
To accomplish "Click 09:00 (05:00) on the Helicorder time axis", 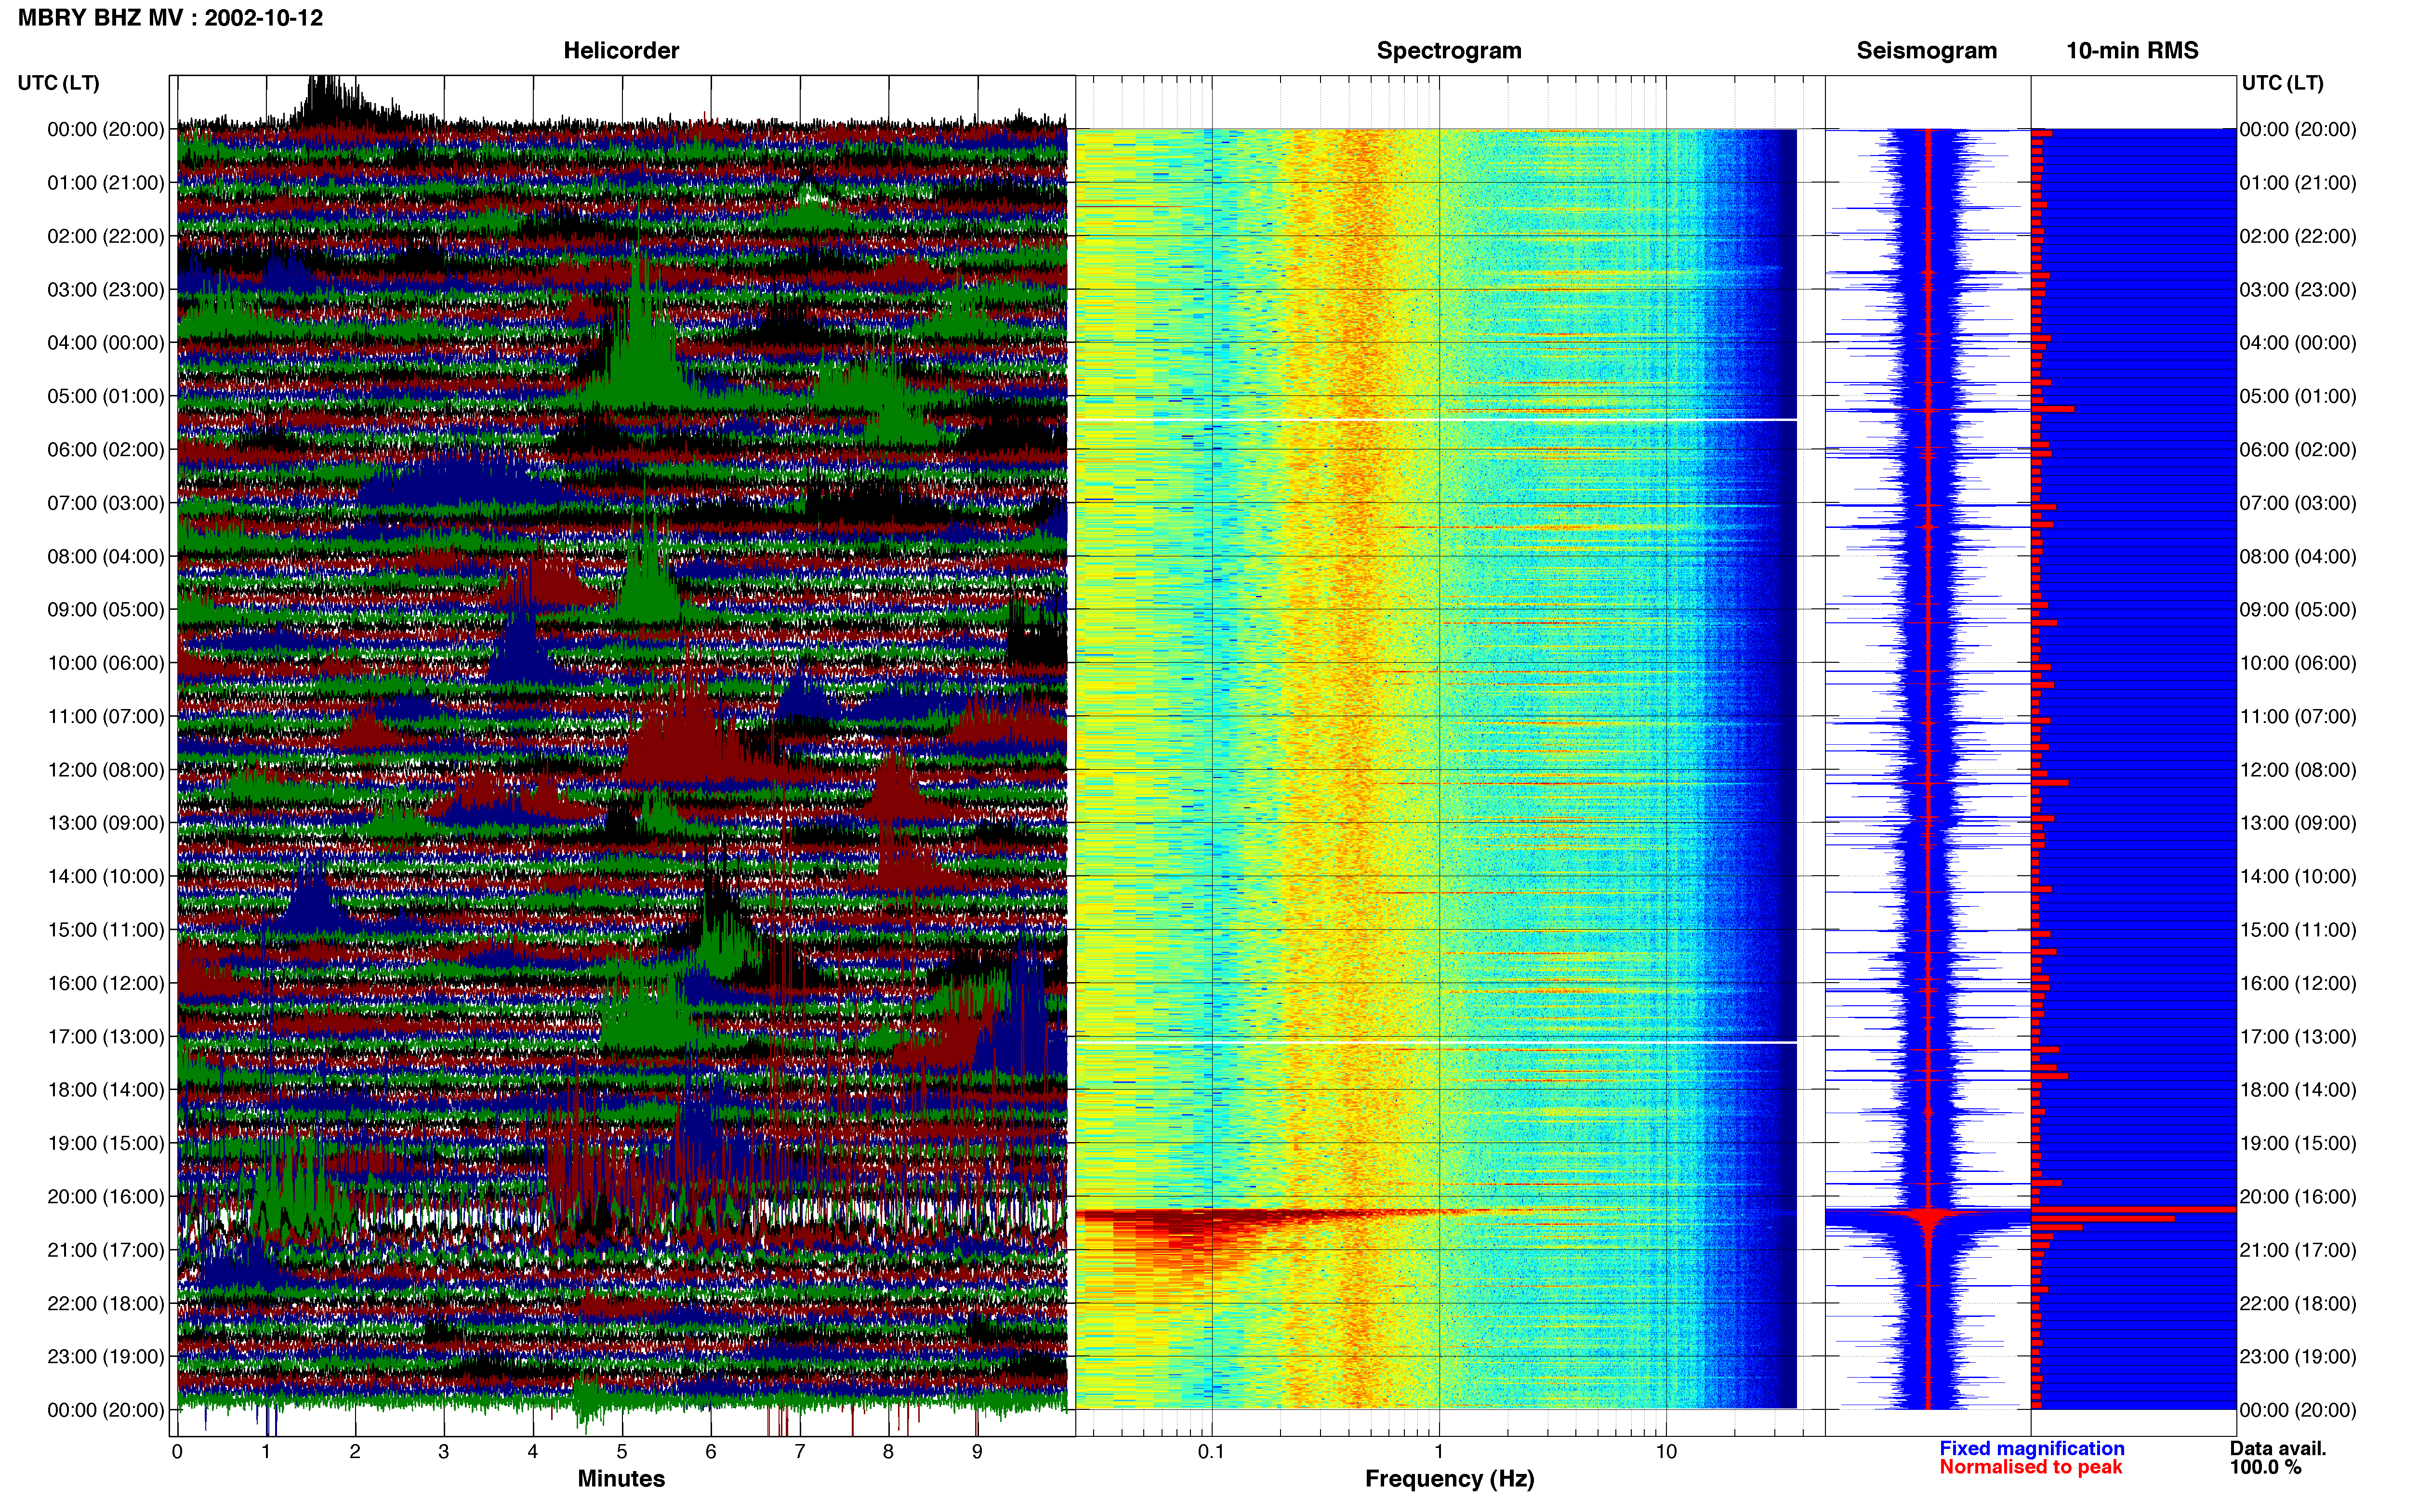I will [x=106, y=610].
